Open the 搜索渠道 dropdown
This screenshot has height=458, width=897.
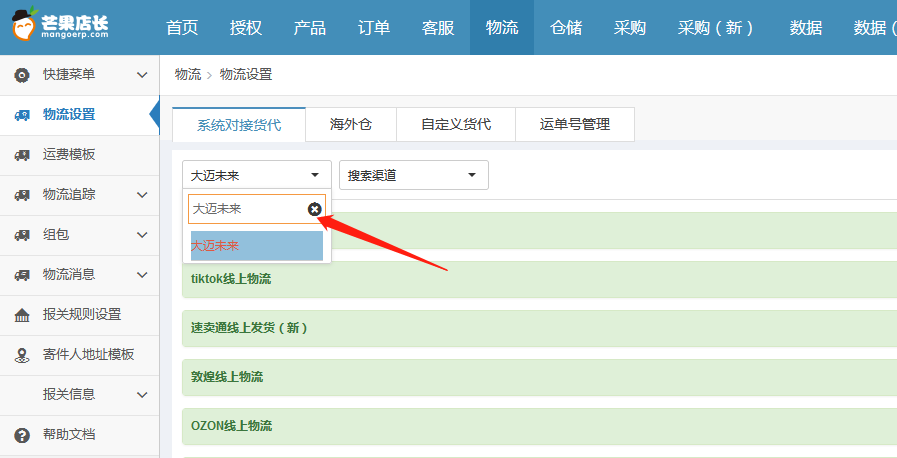coord(413,175)
